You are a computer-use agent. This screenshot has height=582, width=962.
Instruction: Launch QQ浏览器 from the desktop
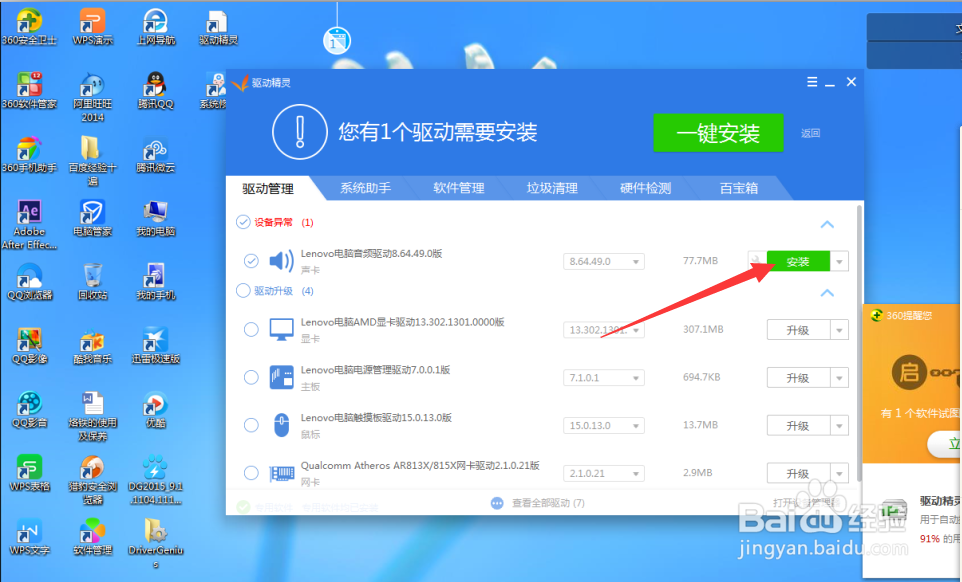(29, 282)
